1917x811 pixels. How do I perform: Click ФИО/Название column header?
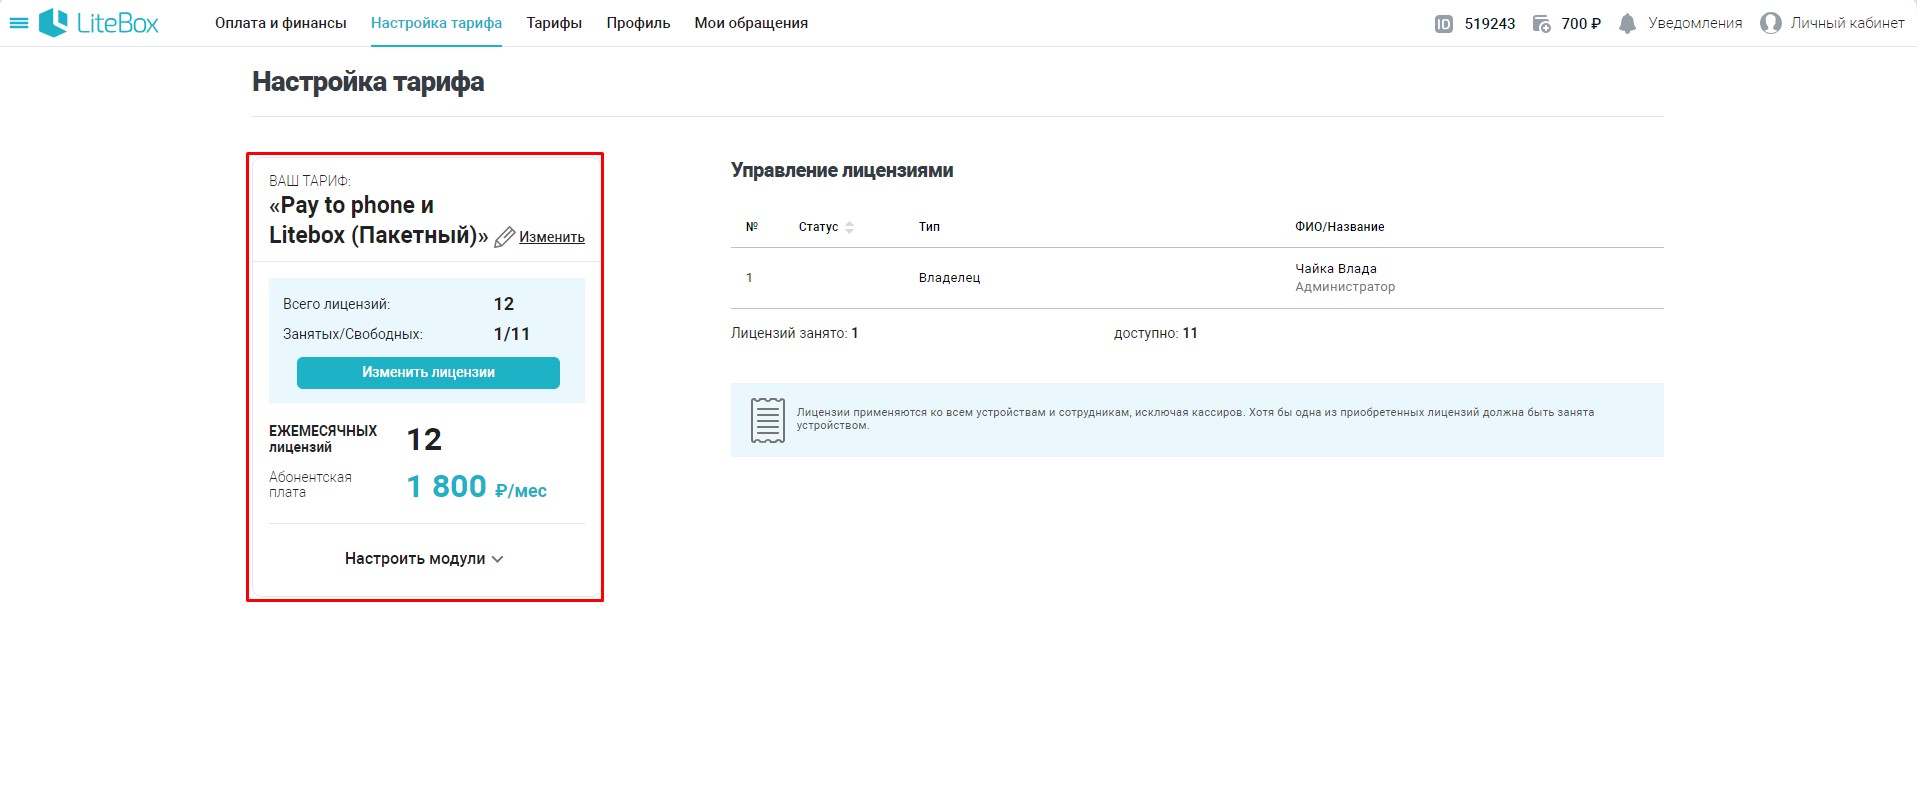(1340, 227)
